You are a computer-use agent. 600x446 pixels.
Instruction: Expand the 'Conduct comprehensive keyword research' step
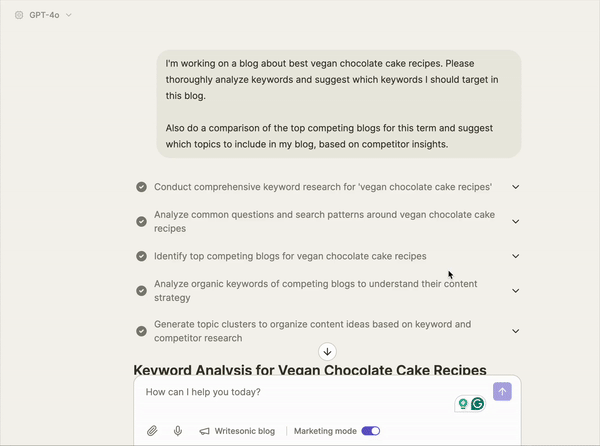[516, 187]
